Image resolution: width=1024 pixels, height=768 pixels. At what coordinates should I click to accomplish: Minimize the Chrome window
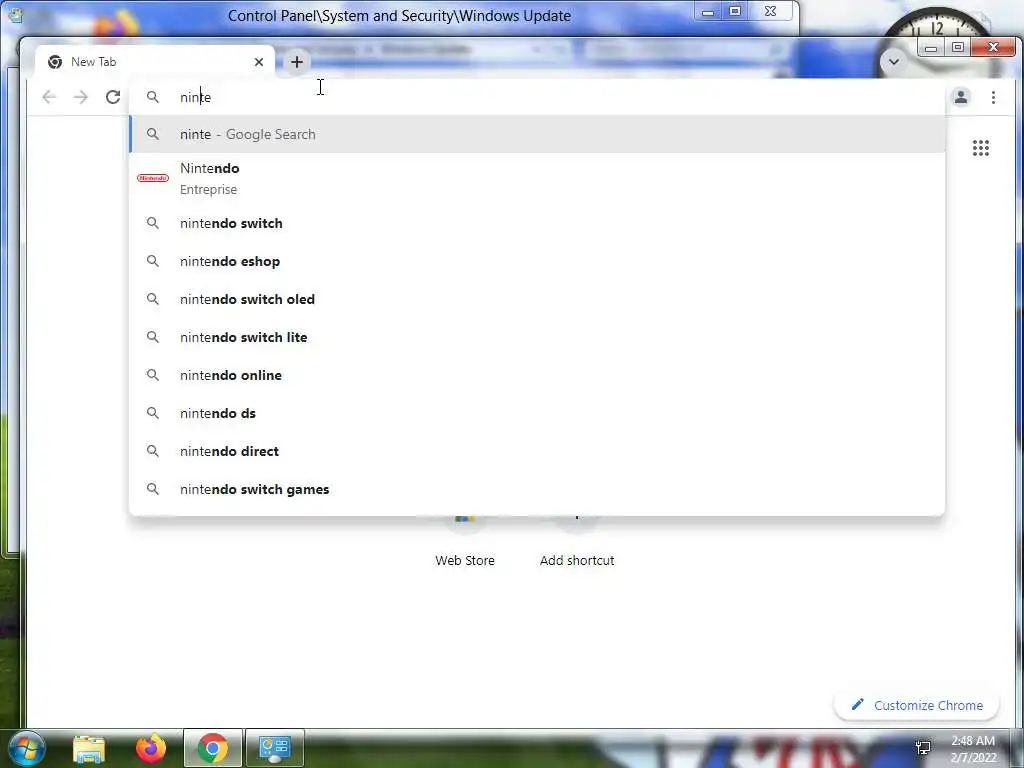coord(931,48)
